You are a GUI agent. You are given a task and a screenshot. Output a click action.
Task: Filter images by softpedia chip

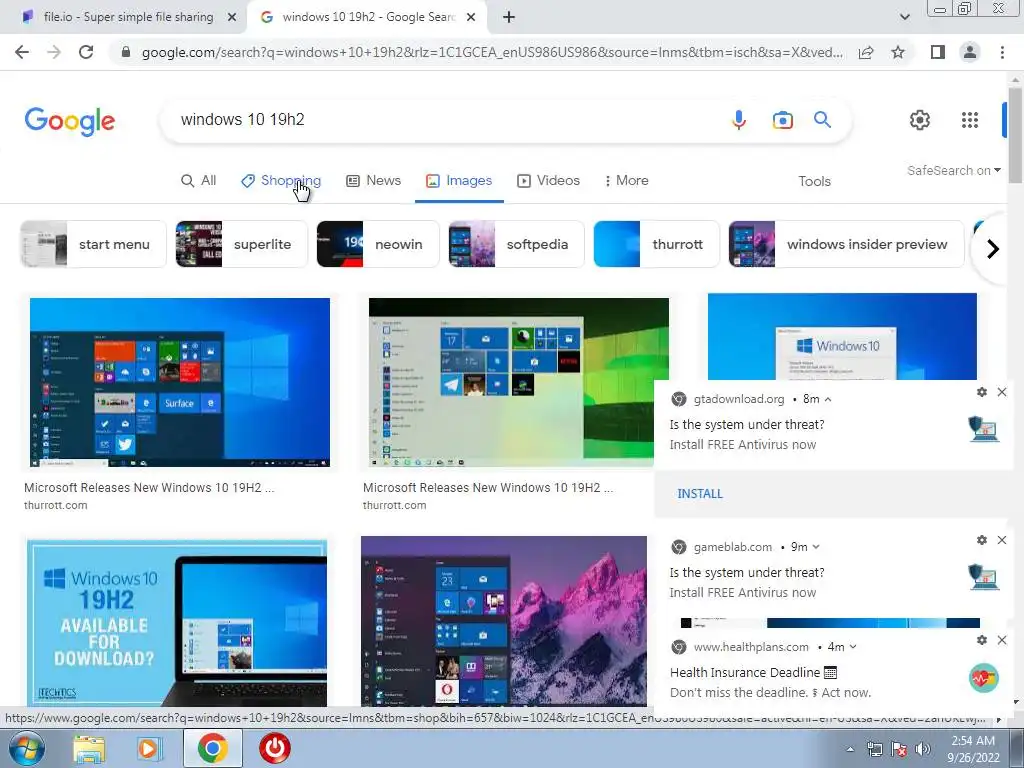(517, 244)
